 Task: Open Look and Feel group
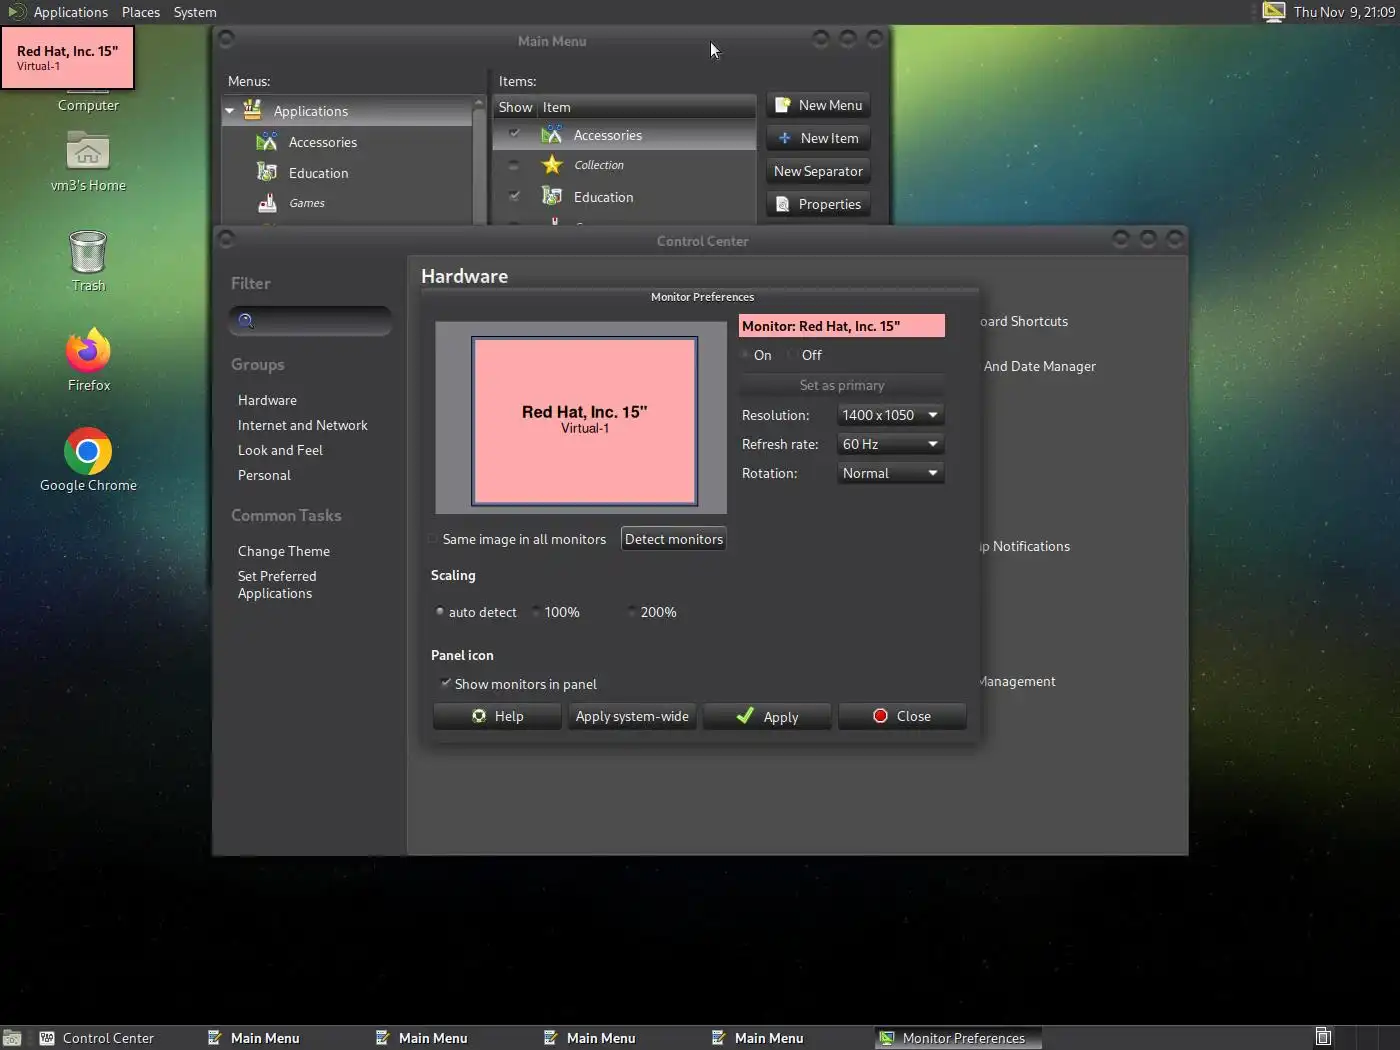280,450
